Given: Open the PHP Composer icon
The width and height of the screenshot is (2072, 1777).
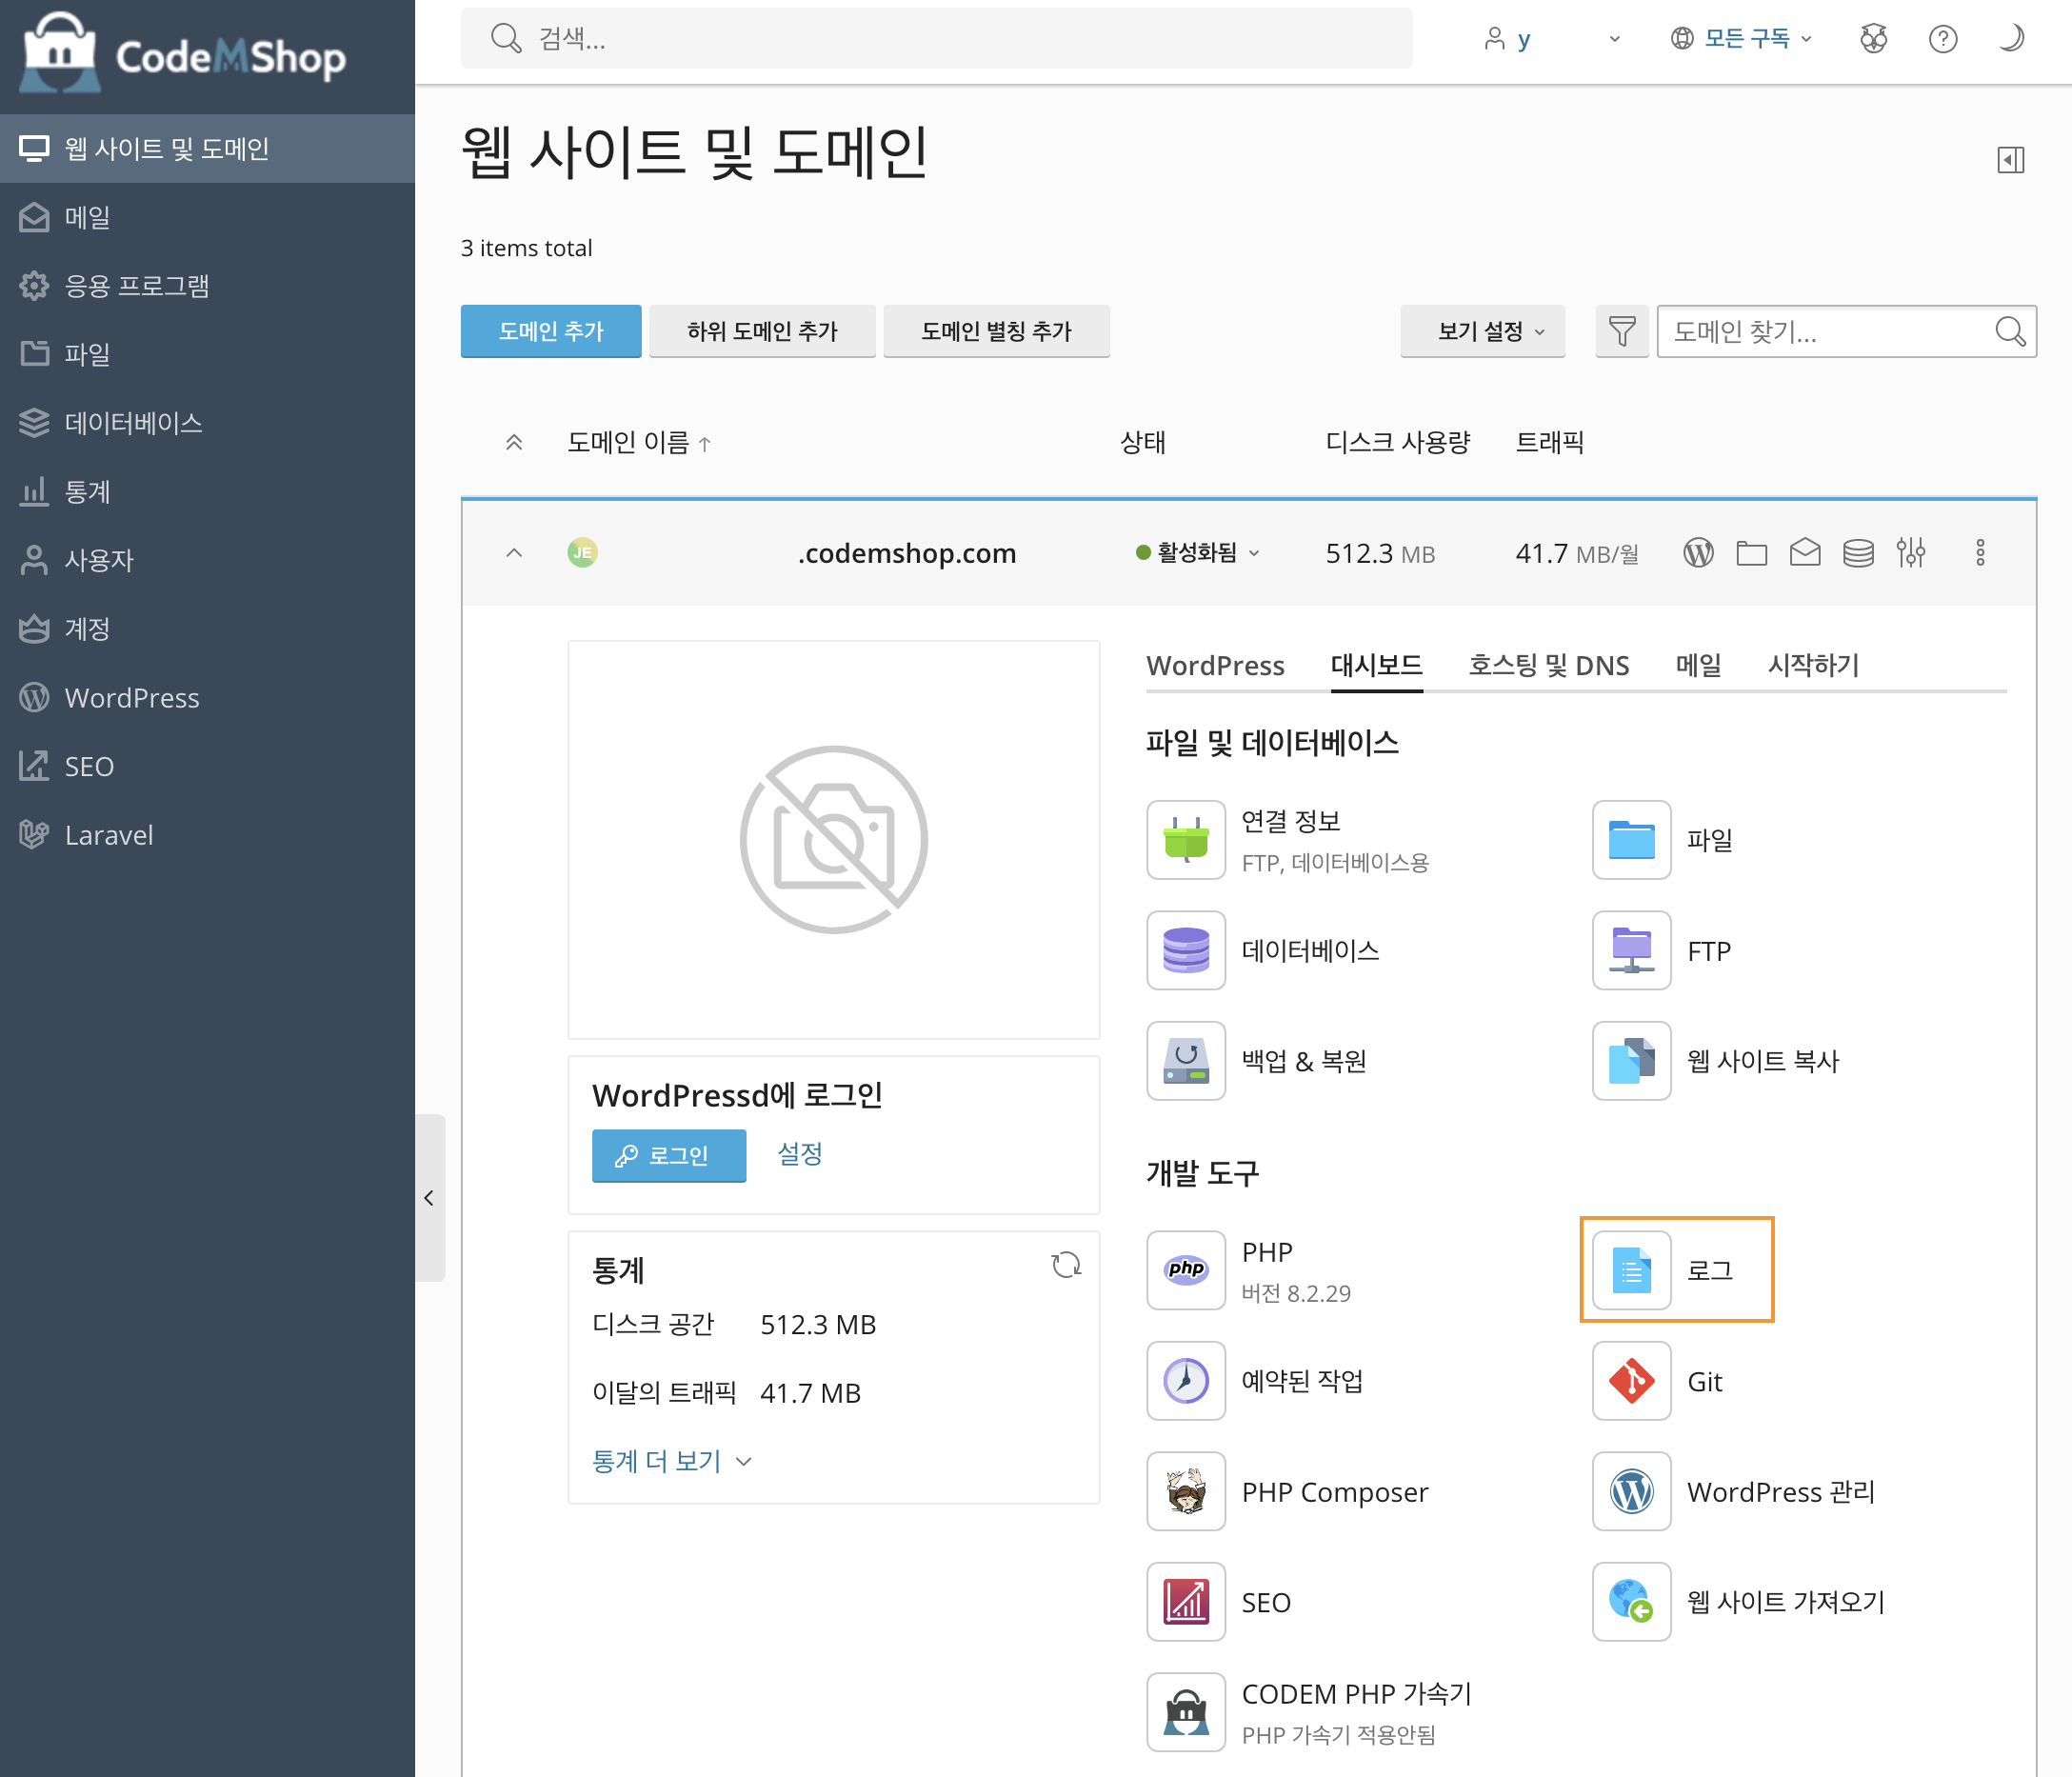Looking at the screenshot, I should click(1186, 1491).
